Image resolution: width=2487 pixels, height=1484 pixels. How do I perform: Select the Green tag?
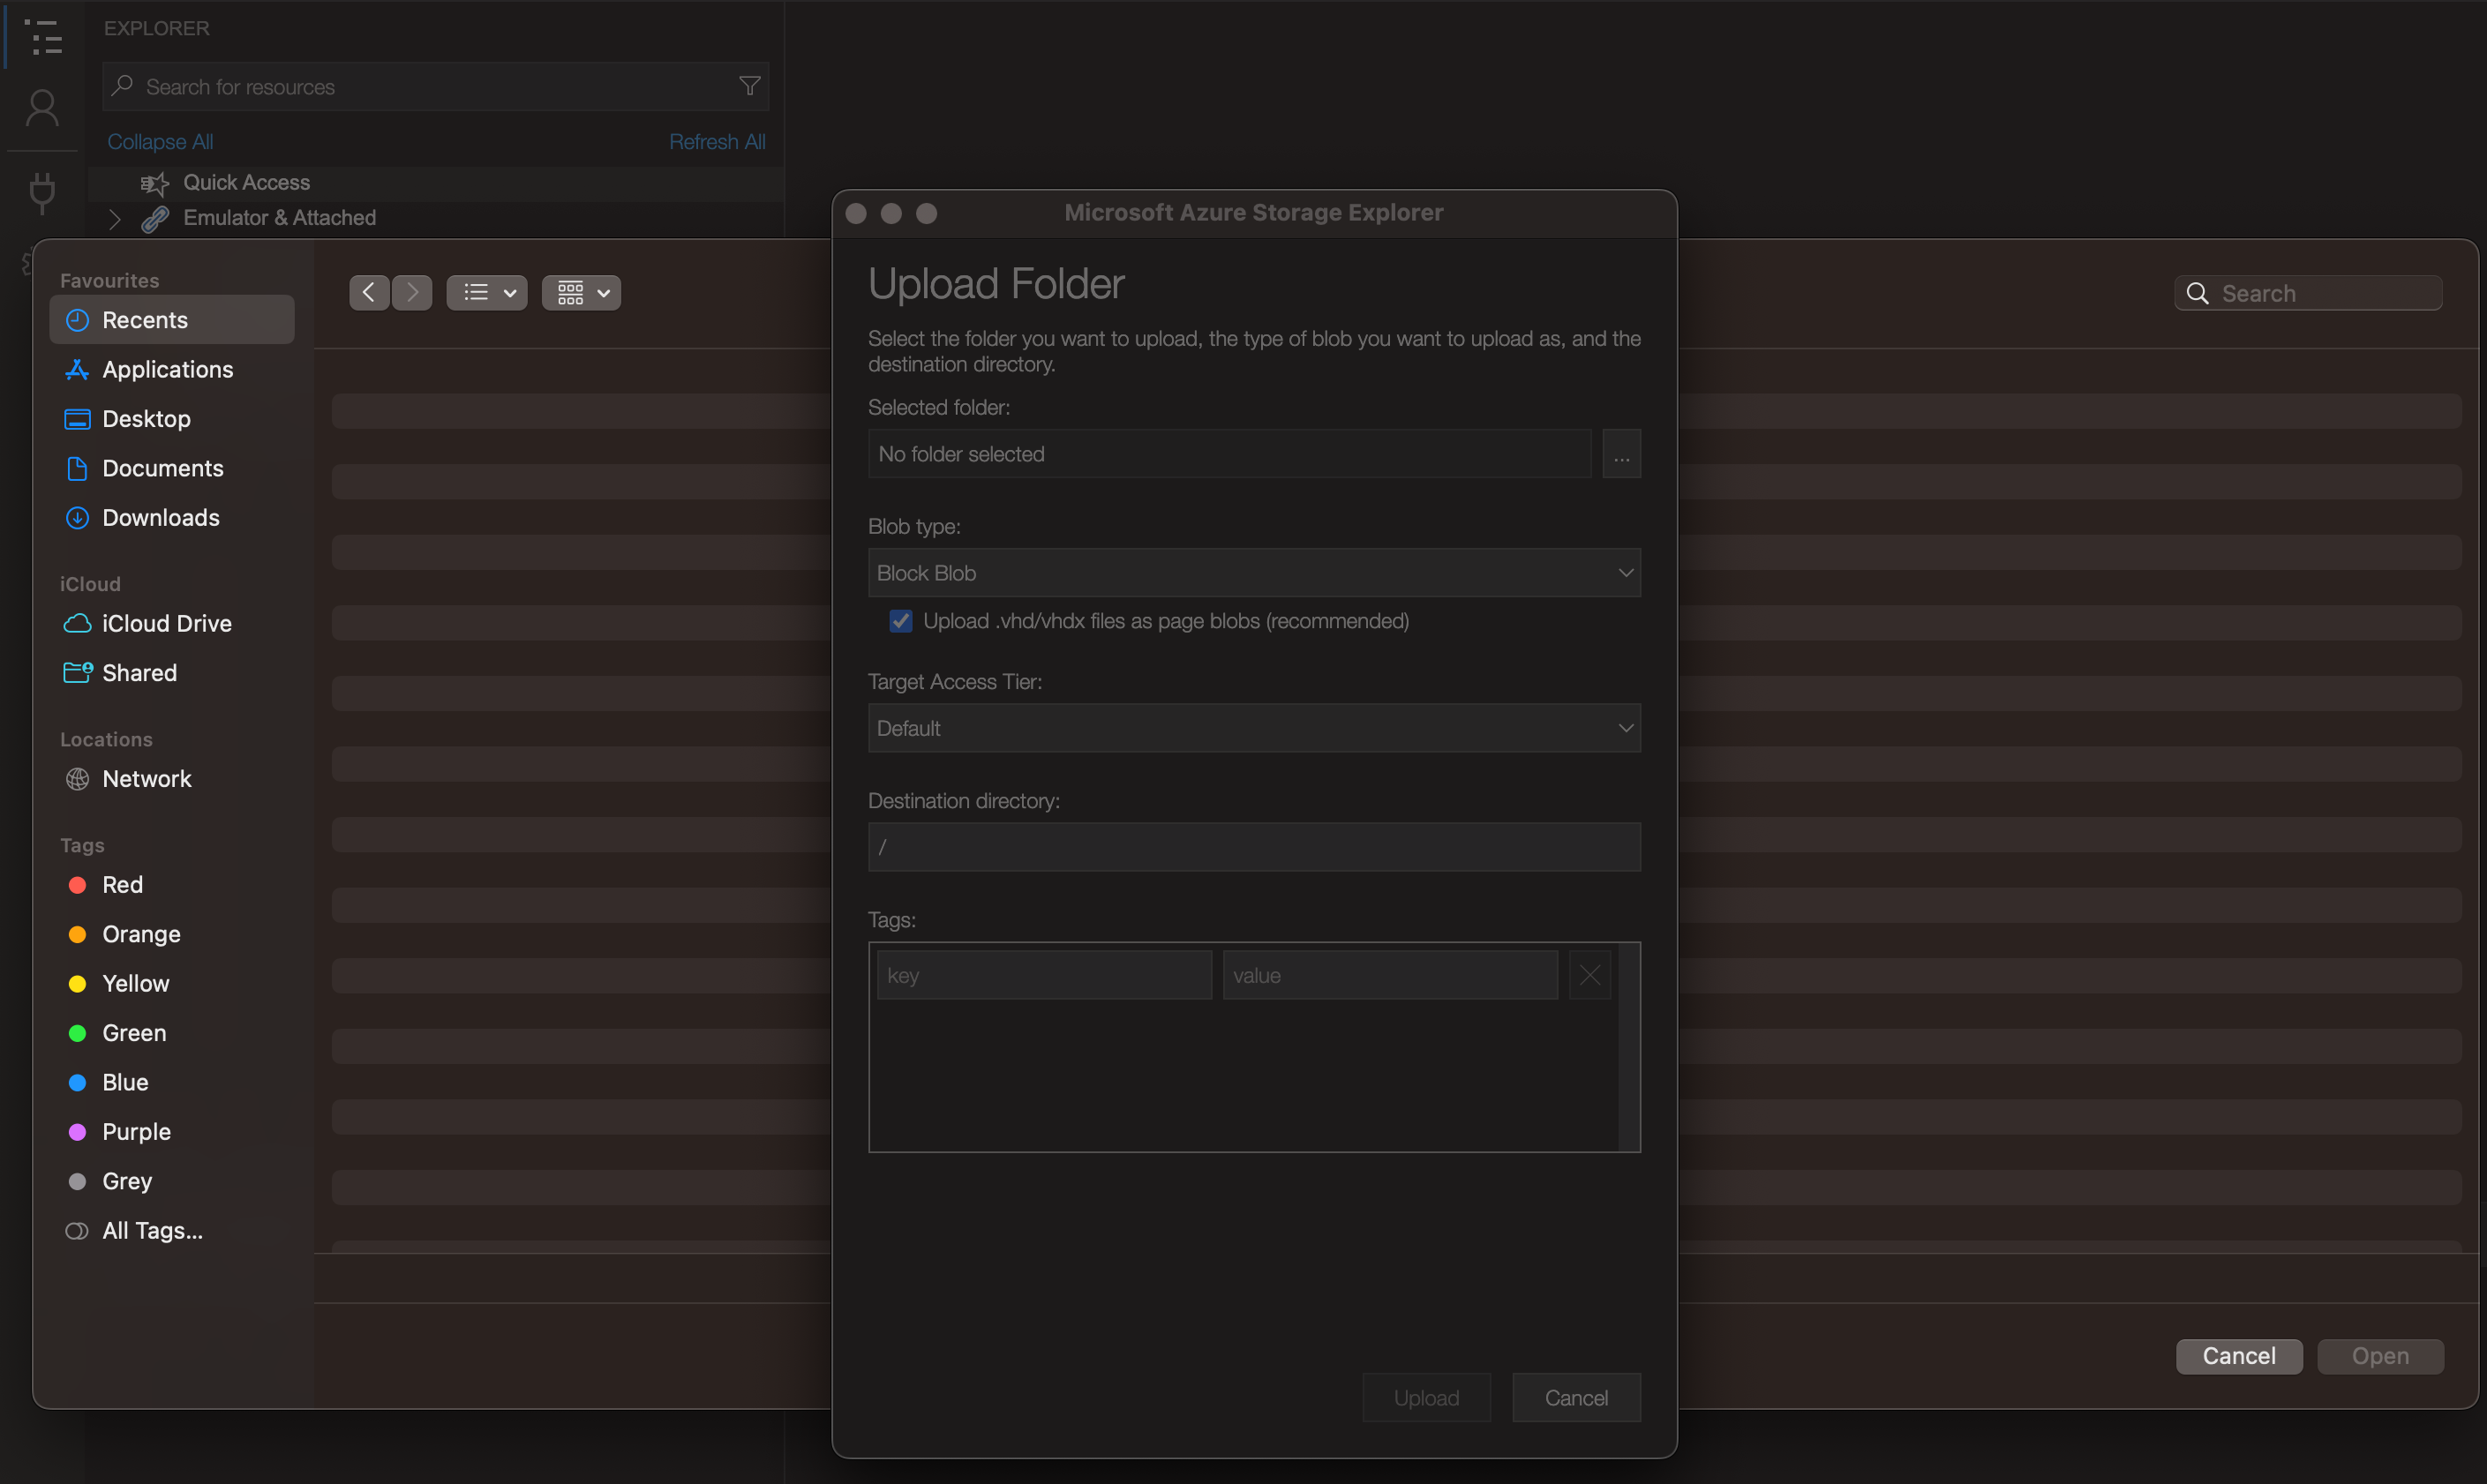pos(172,1033)
